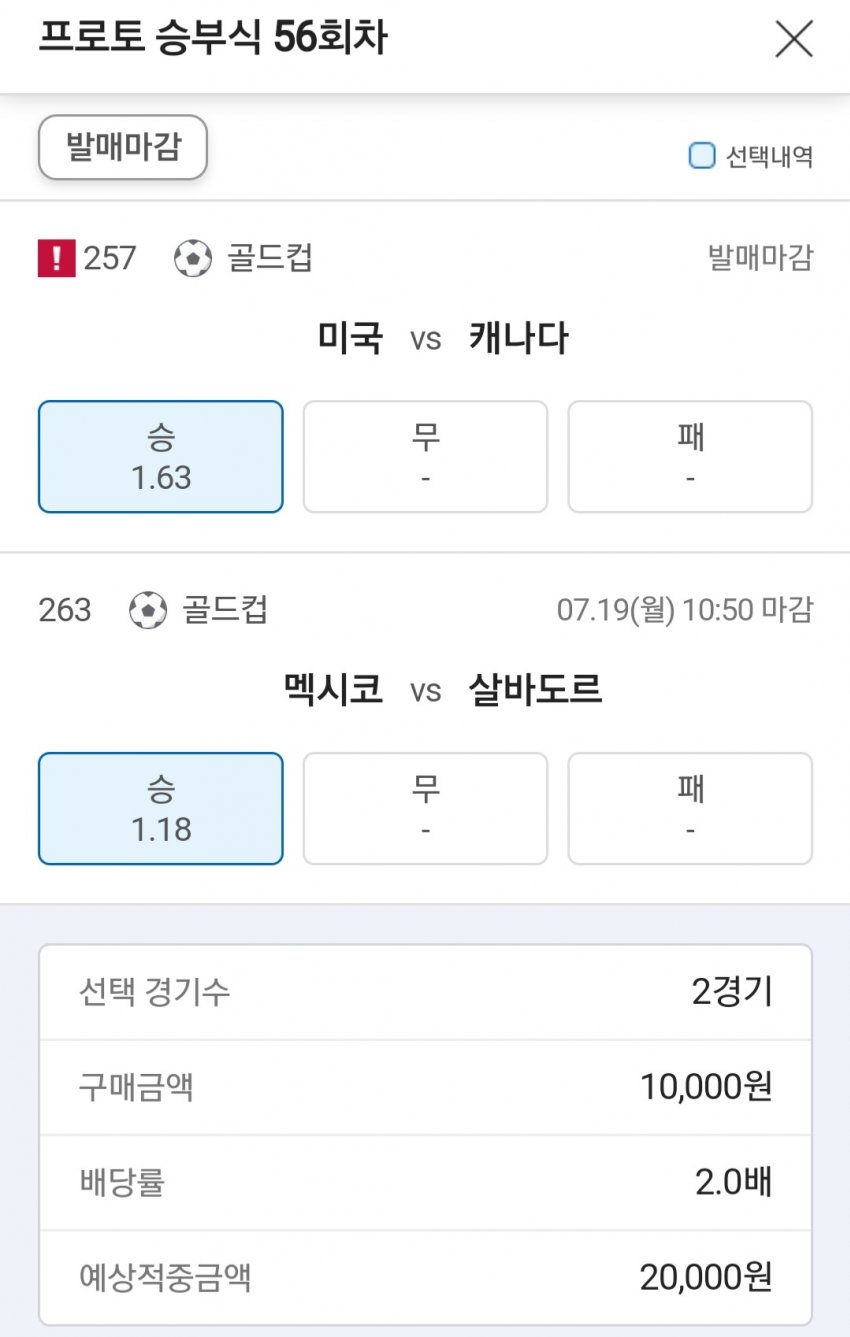Click the 발매마감 status text for match 257
The height and width of the screenshot is (1337, 850).
pyautogui.click(x=760, y=259)
